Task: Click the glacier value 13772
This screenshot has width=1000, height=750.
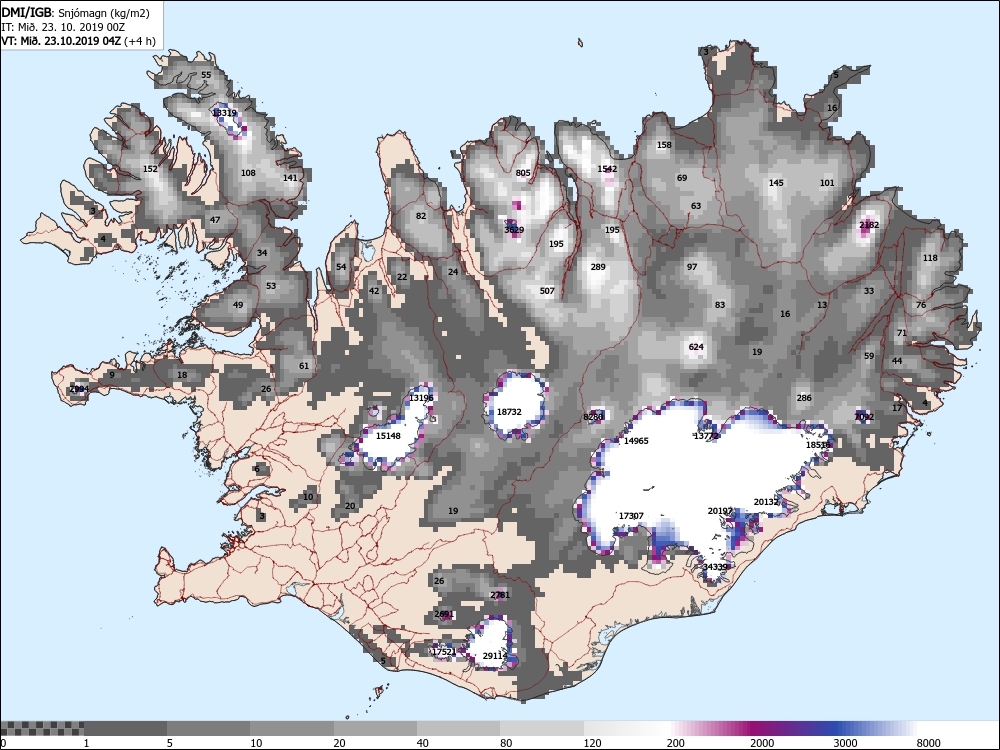Action: click(x=706, y=436)
